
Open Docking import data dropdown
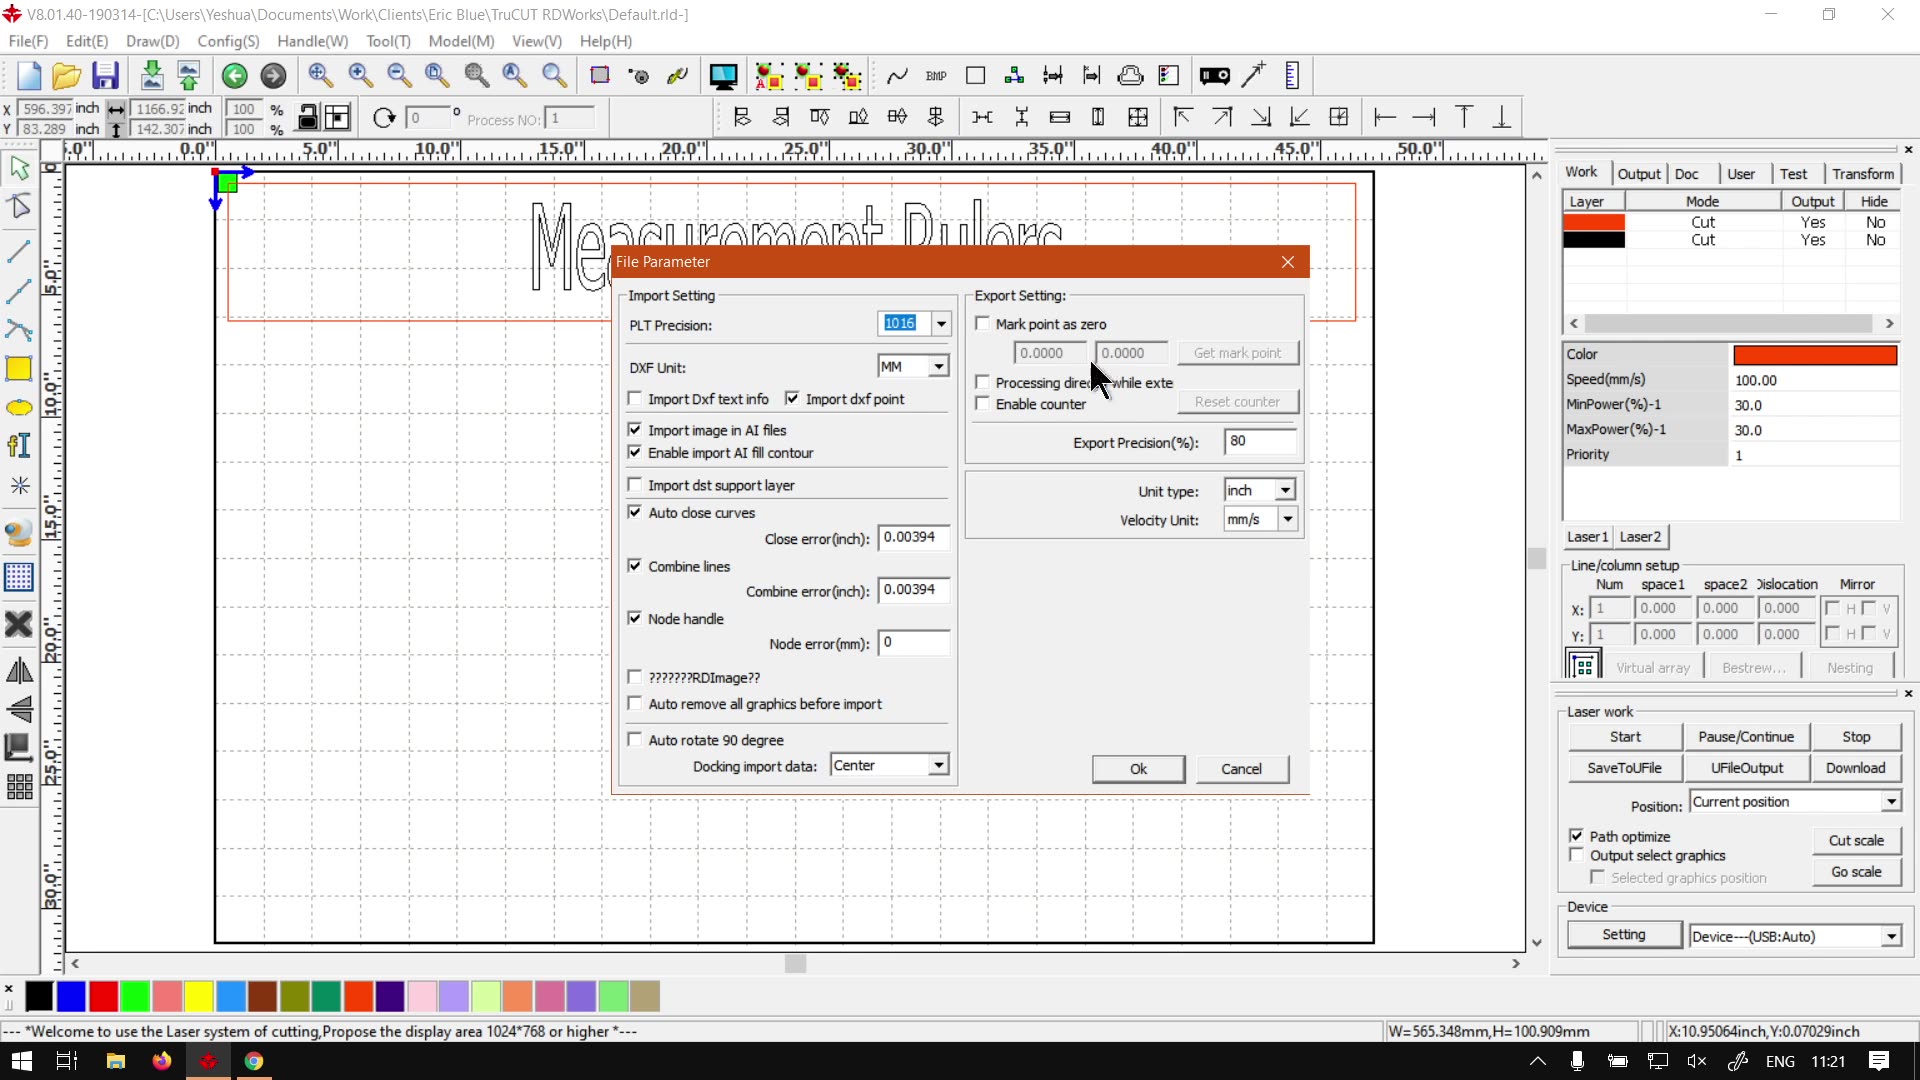coord(938,766)
